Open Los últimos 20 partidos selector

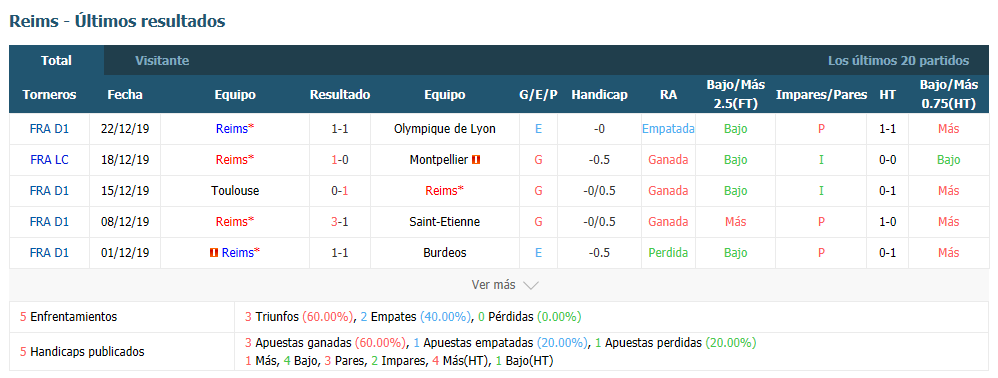(898, 61)
